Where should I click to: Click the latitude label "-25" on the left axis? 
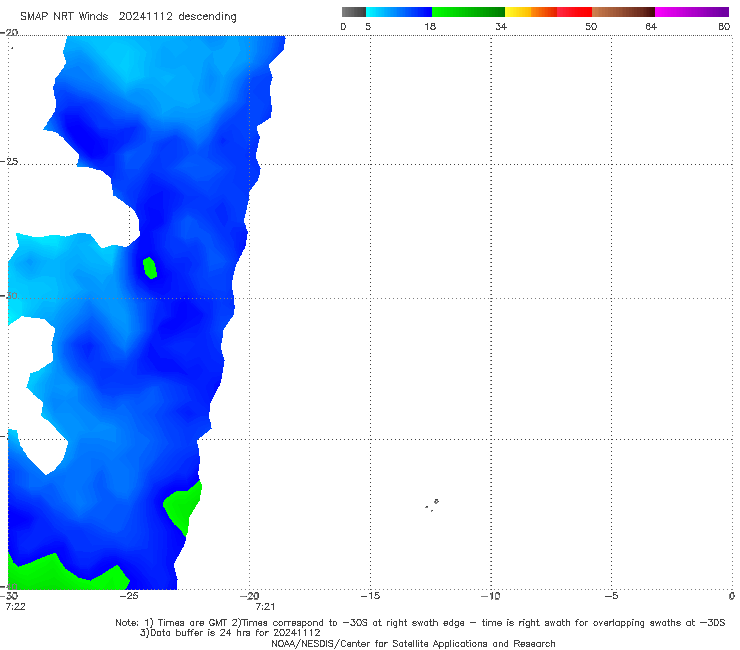point(9,161)
